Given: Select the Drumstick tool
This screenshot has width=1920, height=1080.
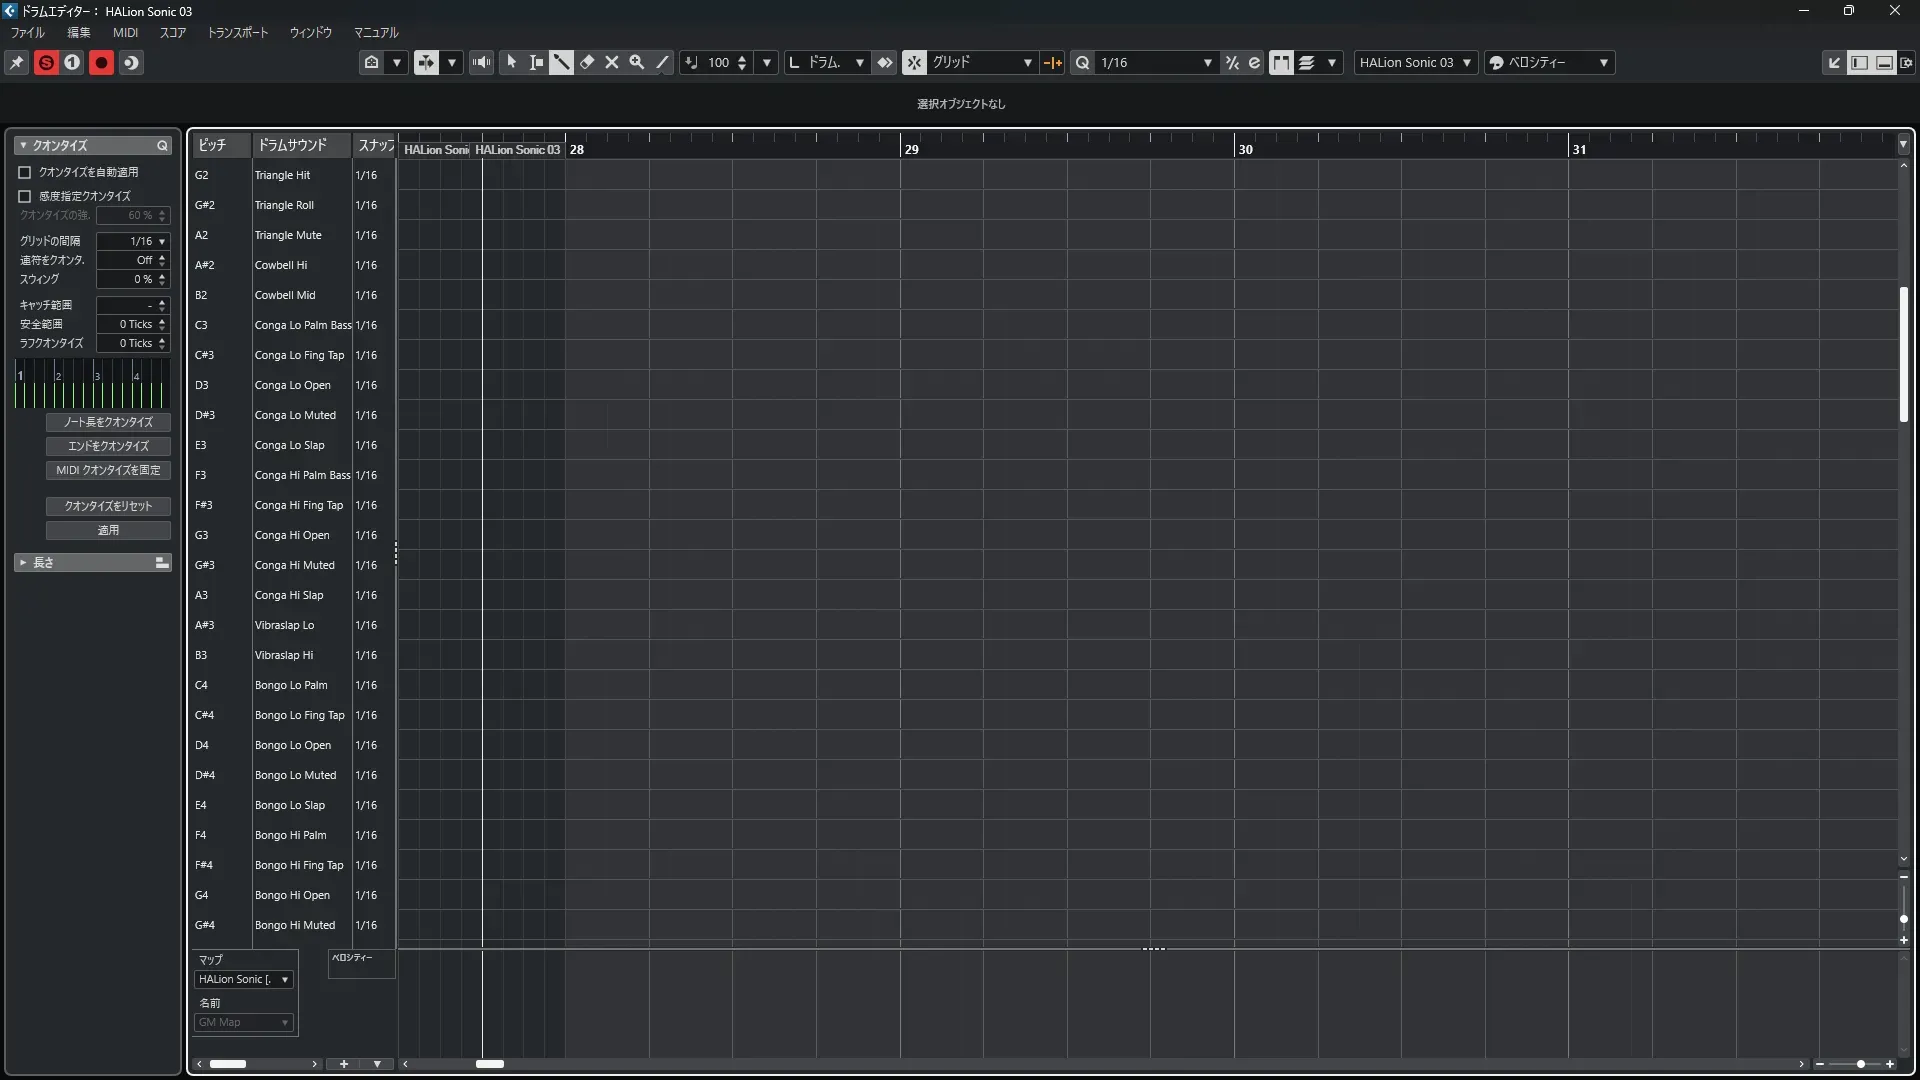Looking at the screenshot, I should [x=561, y=63].
